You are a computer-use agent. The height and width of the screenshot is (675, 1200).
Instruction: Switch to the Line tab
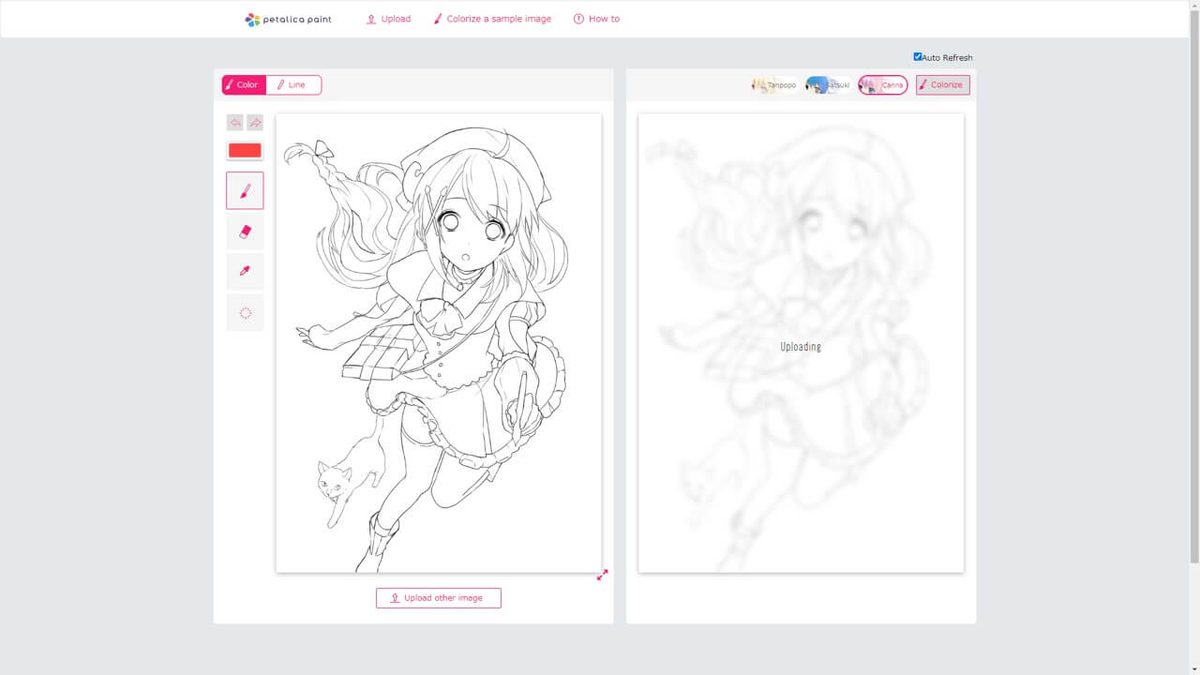tap(294, 85)
